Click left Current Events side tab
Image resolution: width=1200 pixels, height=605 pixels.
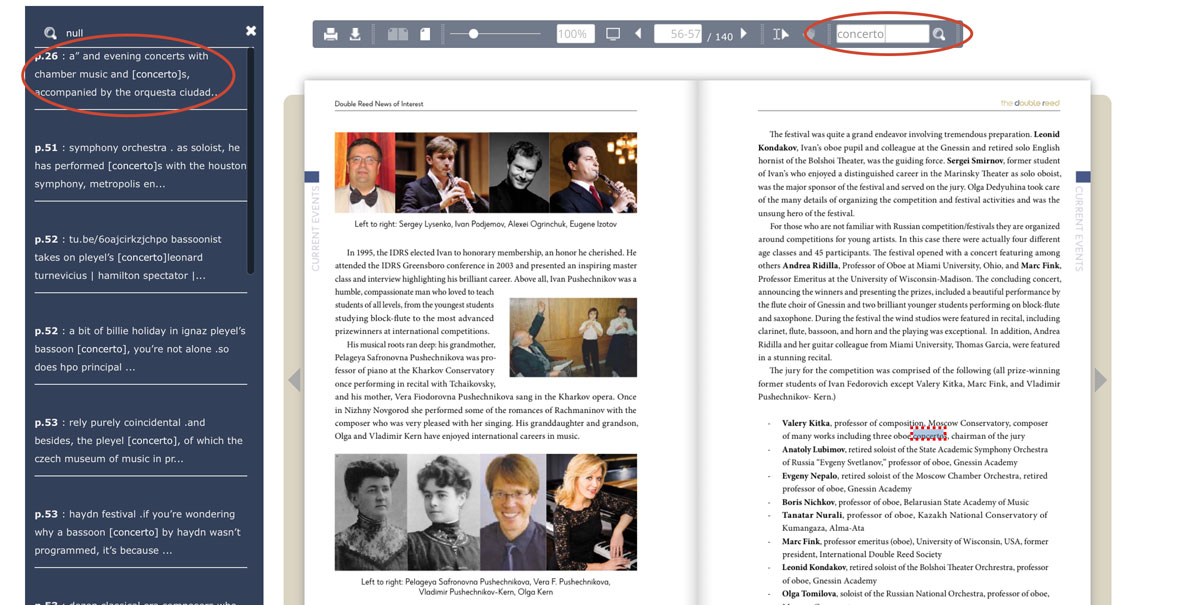[312, 222]
